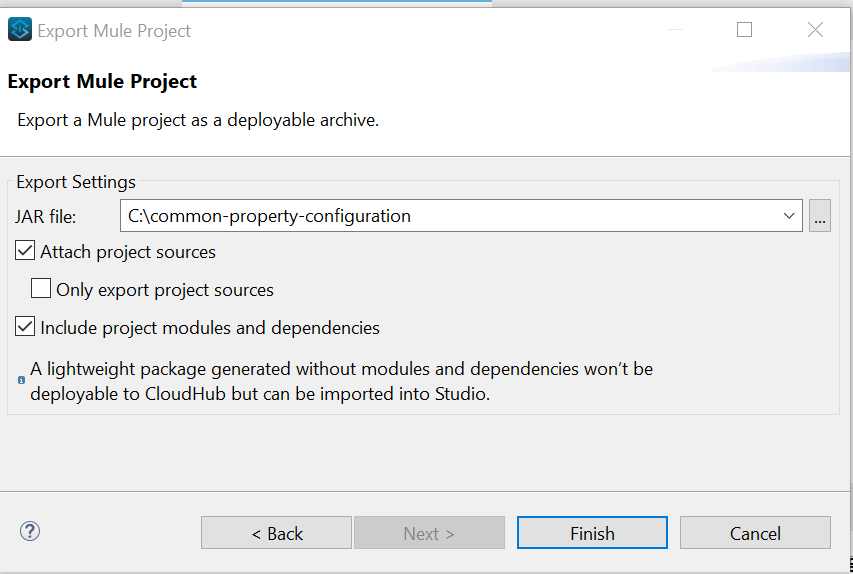Uncheck Include project modules and dependencies
Screen dimensions: 853x574
click(x=26, y=327)
